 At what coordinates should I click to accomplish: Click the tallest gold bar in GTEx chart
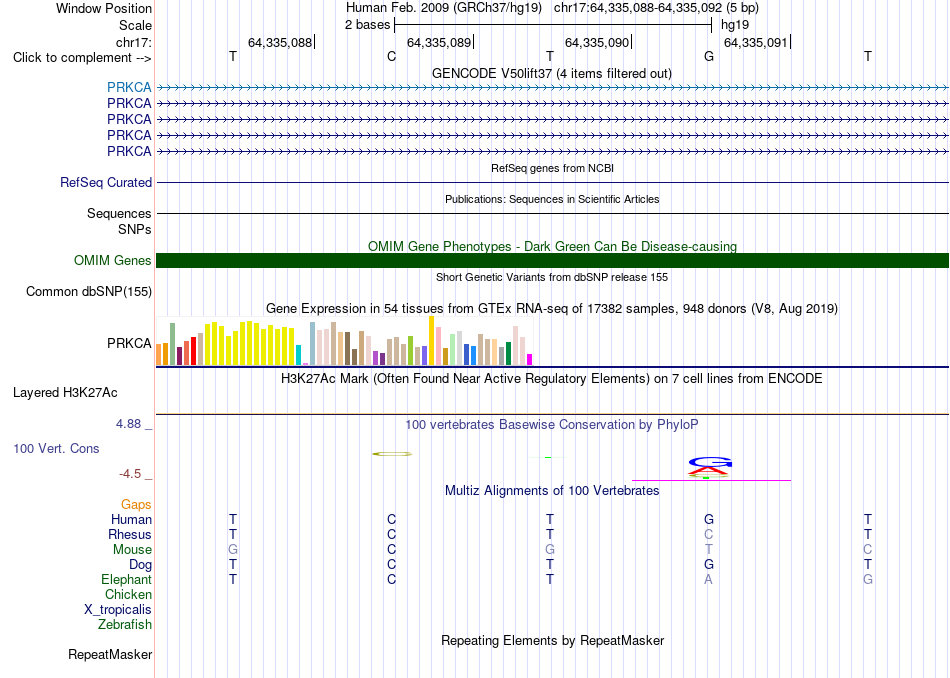click(x=431, y=341)
